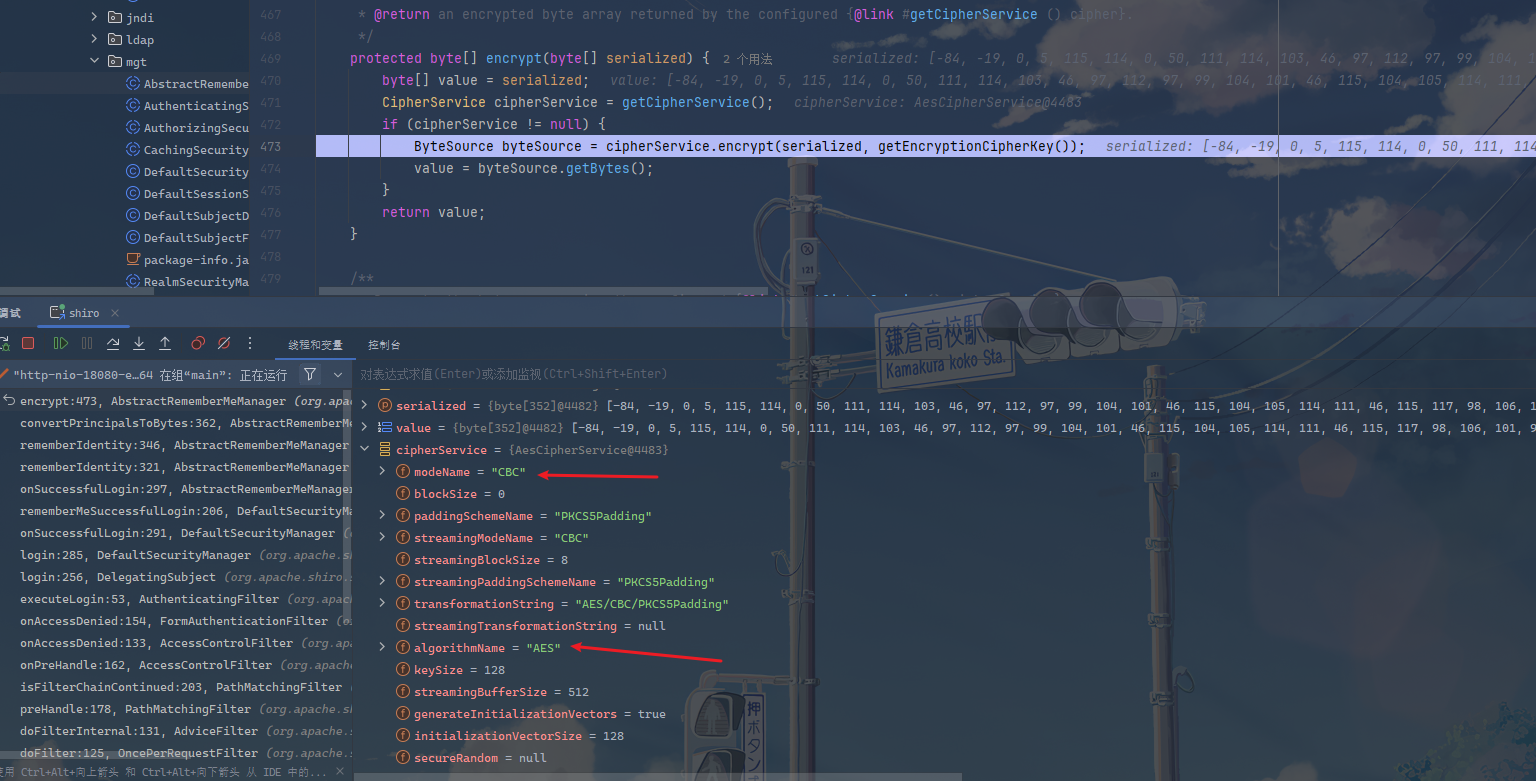Select streamingTransformationString = null field
This screenshot has width=1536, height=781.
click(x=531, y=626)
